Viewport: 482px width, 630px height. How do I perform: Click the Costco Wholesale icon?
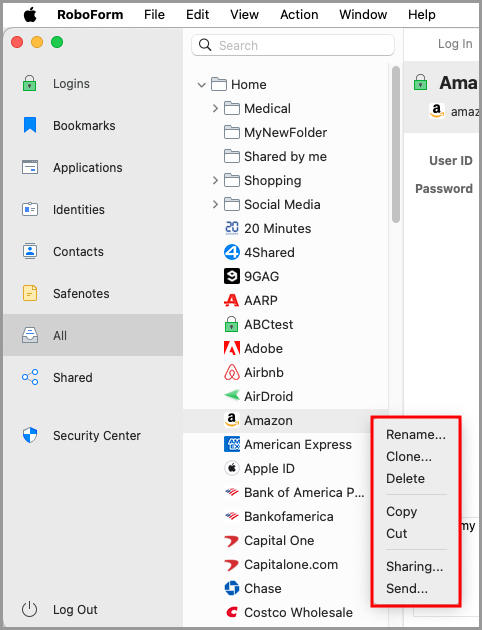232,612
